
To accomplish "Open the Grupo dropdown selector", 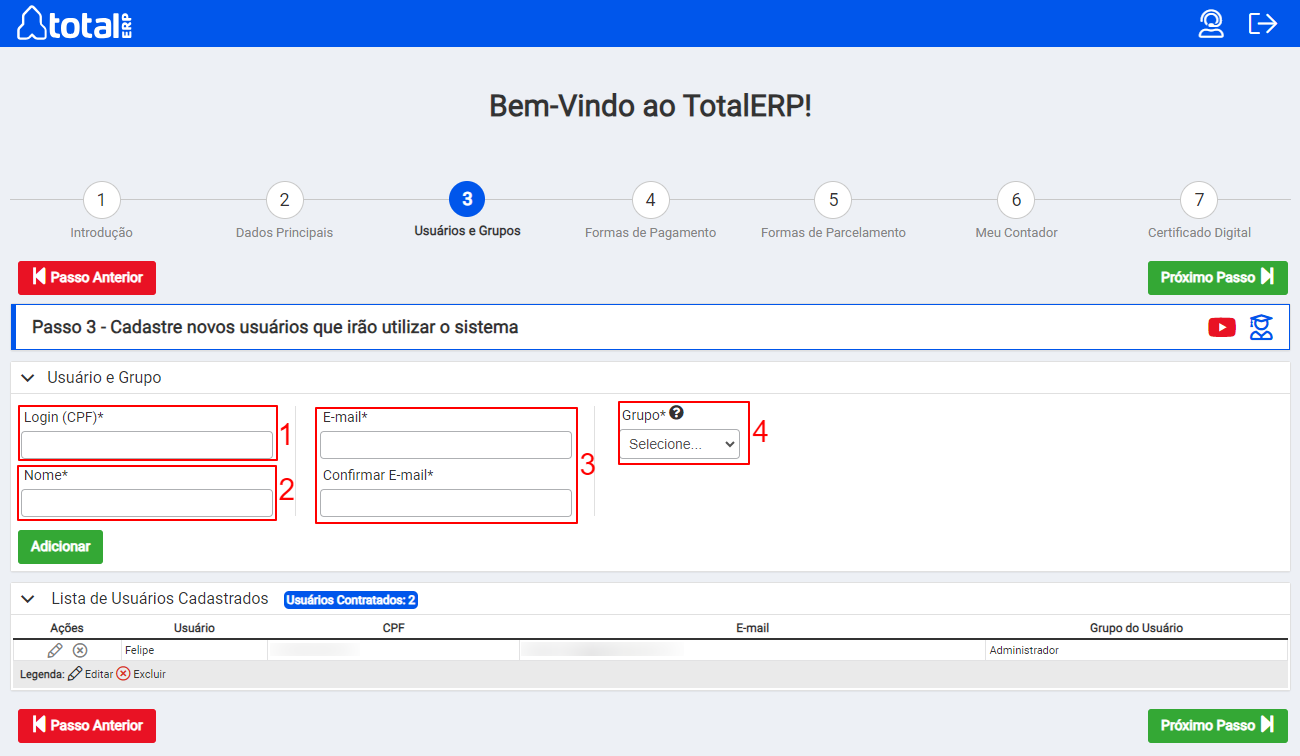I will (x=679, y=444).
